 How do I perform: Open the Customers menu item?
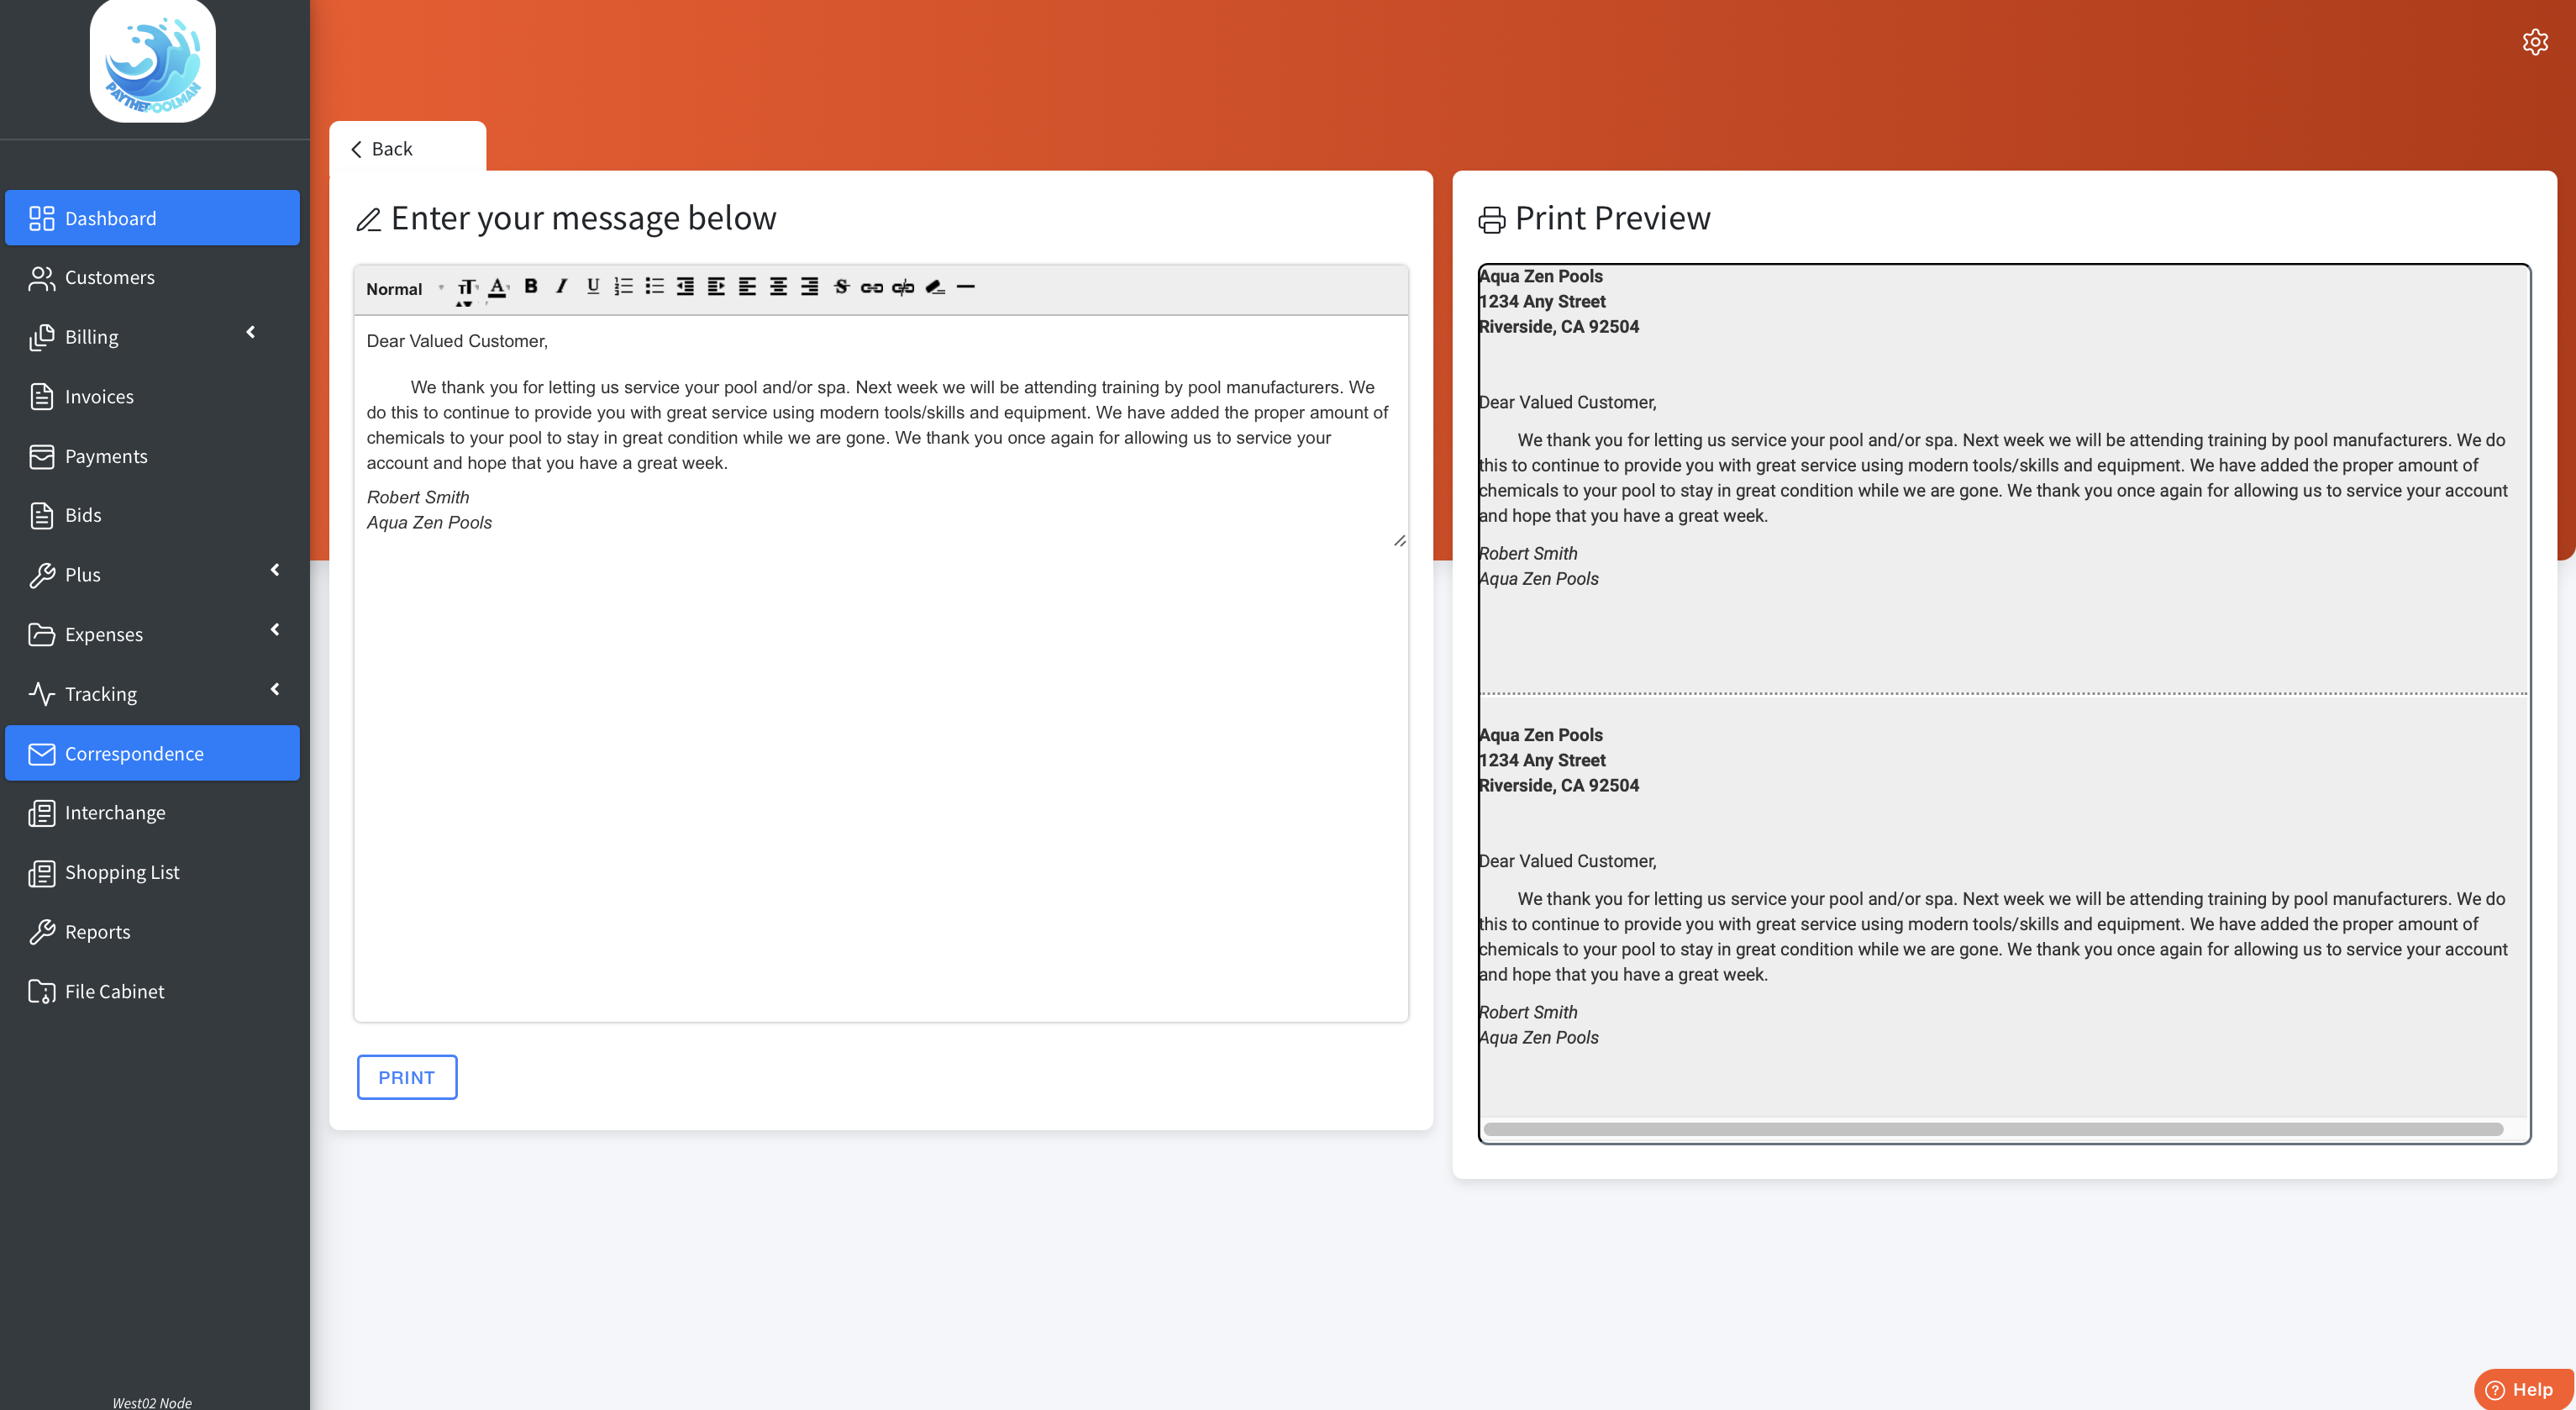click(x=110, y=277)
